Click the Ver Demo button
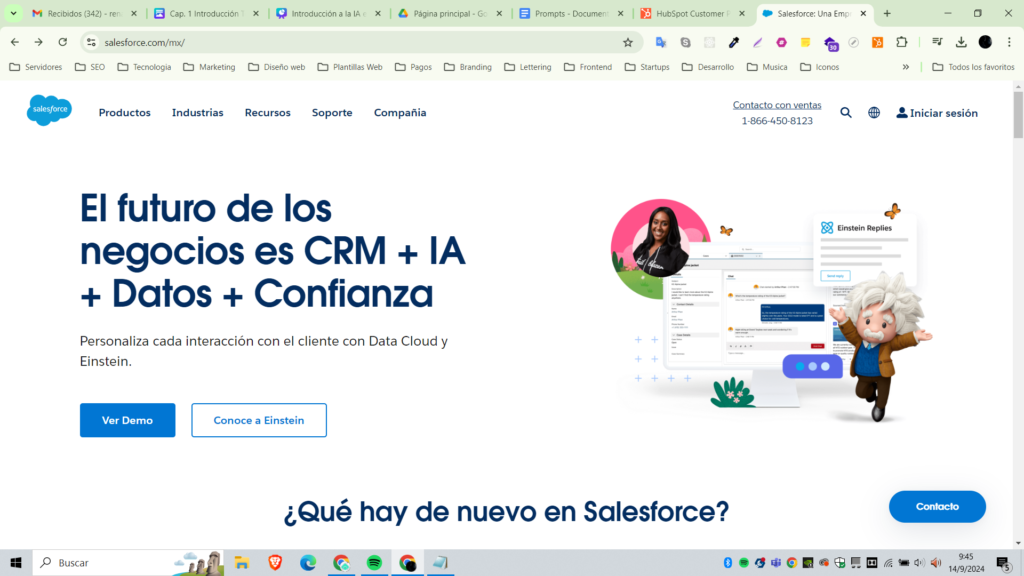Viewport: 1024px width, 576px height. [127, 420]
